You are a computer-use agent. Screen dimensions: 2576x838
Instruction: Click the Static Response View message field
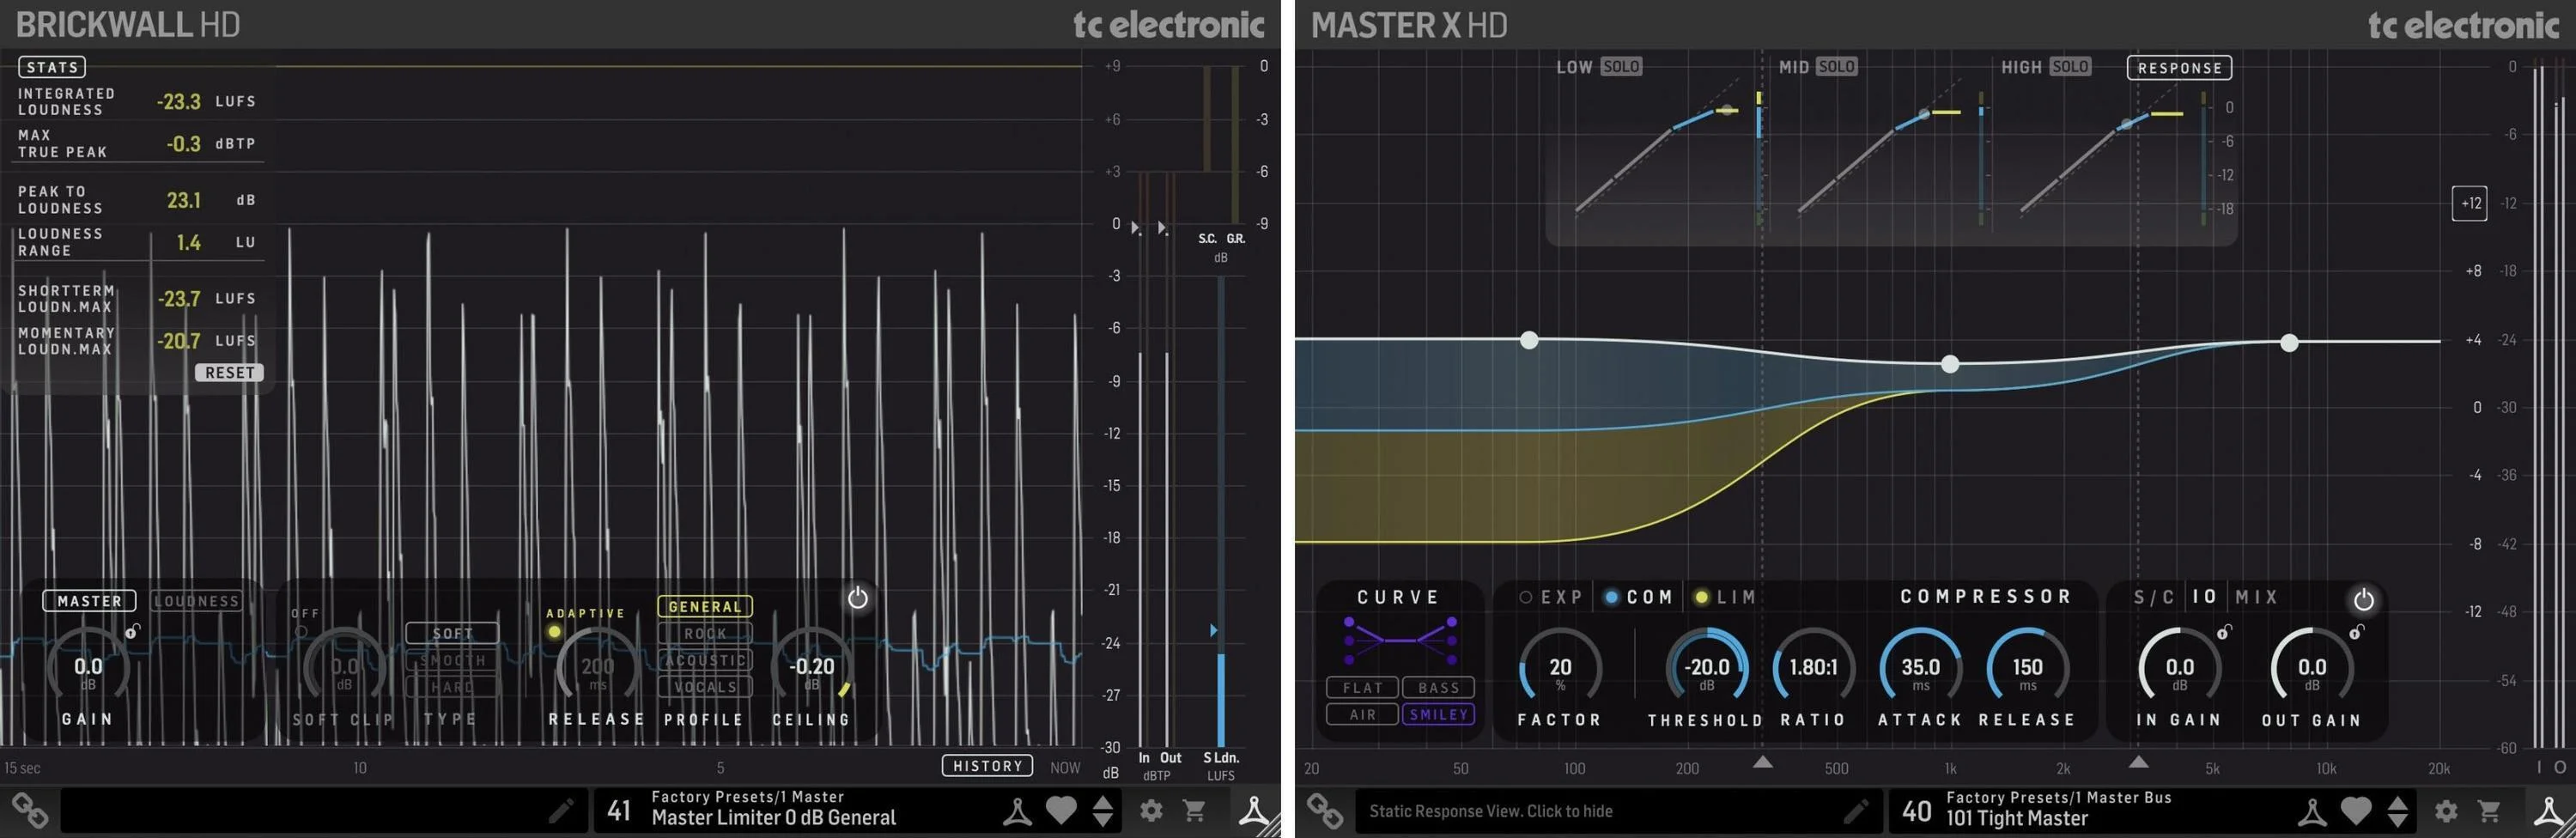[x=1617, y=811]
